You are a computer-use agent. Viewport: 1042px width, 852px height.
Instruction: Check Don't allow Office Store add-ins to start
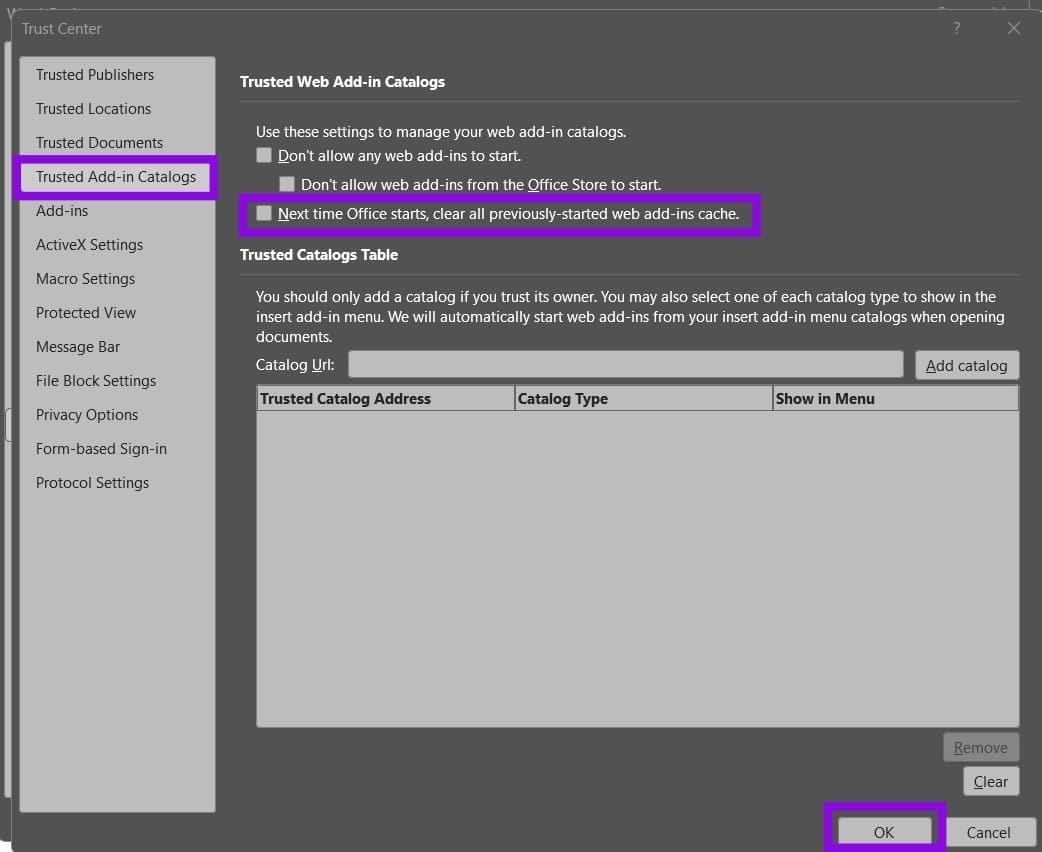point(286,184)
